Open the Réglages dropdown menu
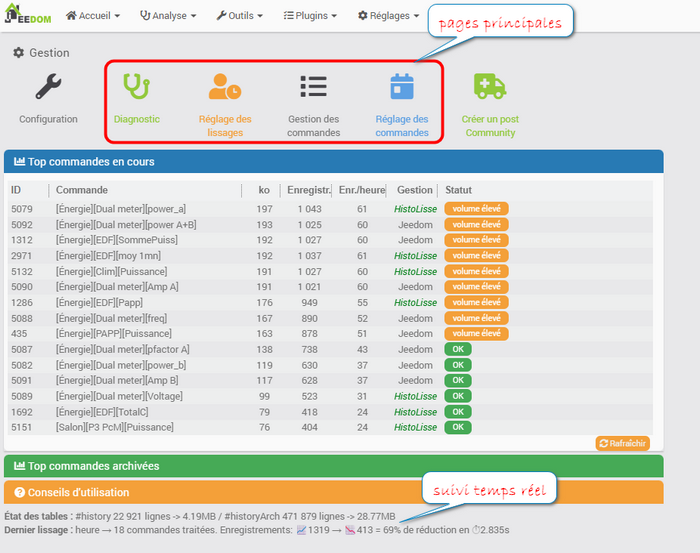 [x=389, y=16]
